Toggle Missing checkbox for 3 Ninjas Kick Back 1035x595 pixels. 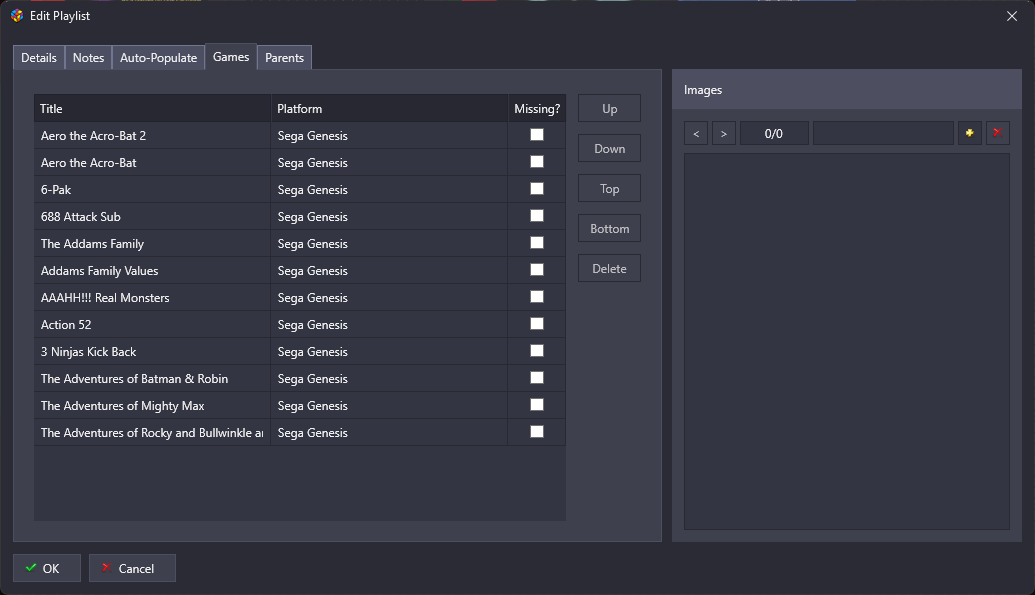537,351
